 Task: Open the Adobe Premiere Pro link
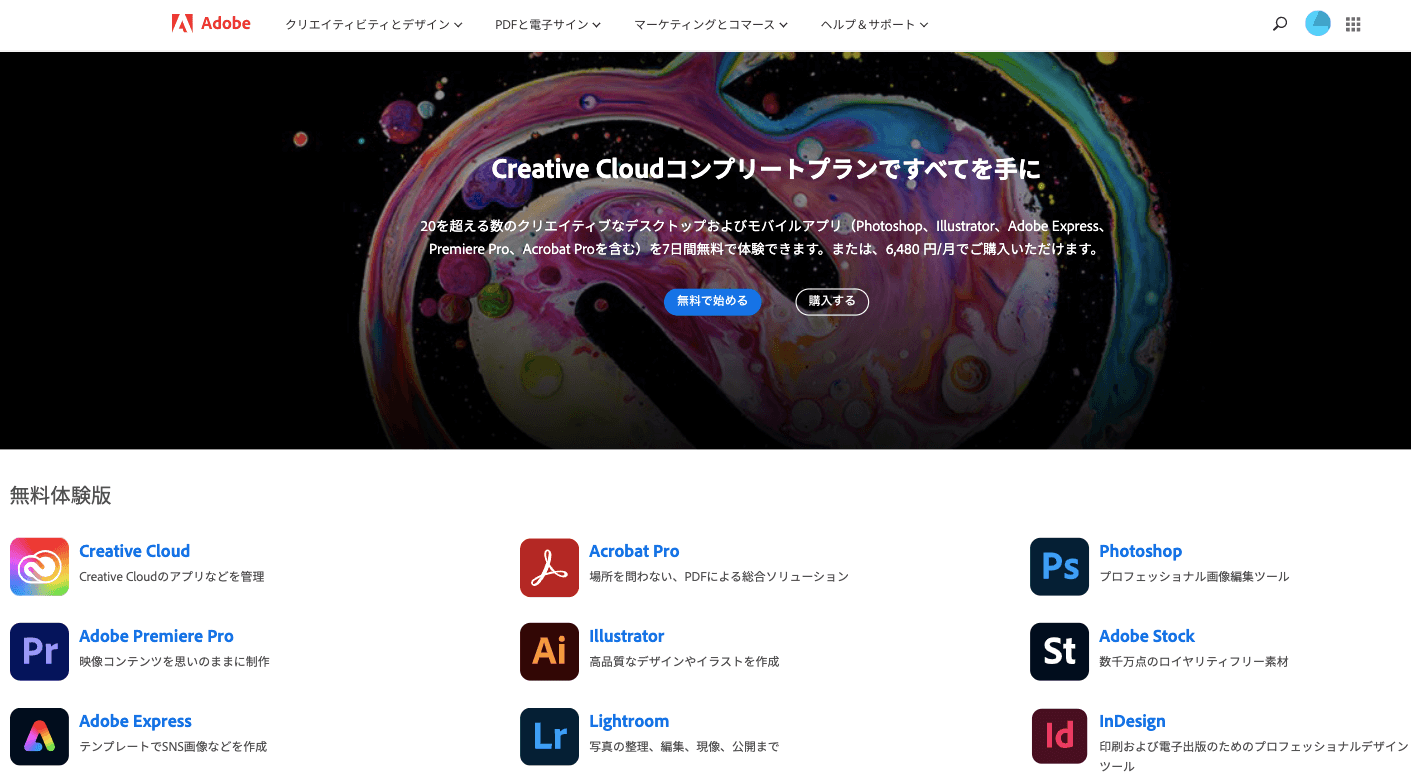[x=156, y=636]
